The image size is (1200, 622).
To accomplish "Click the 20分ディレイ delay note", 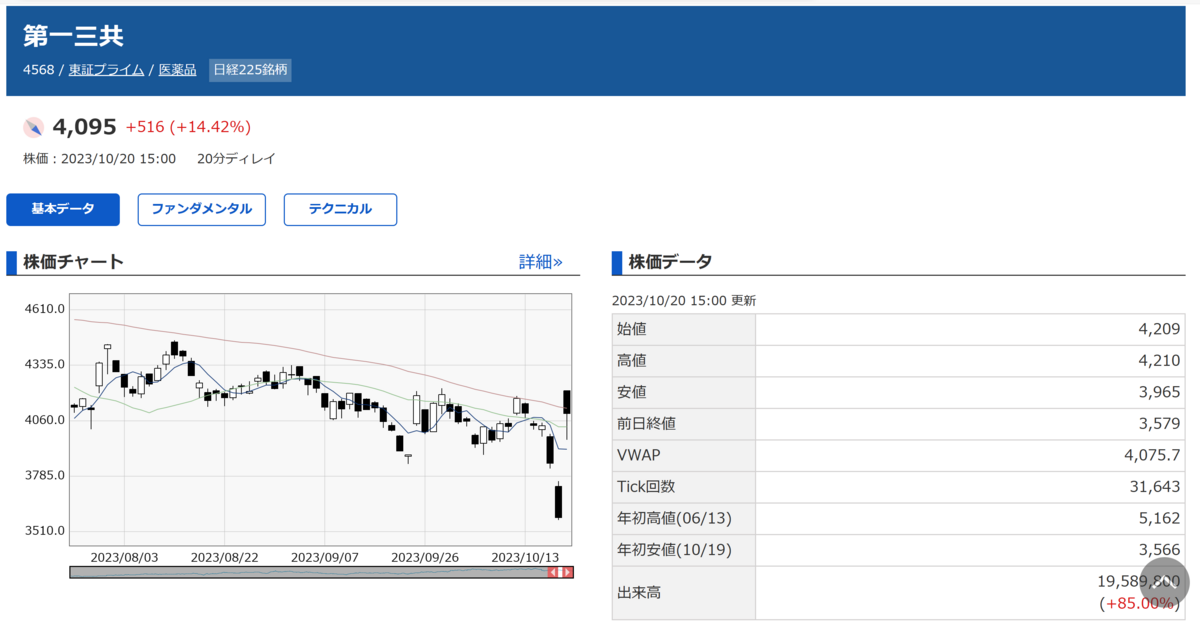I will [236, 159].
